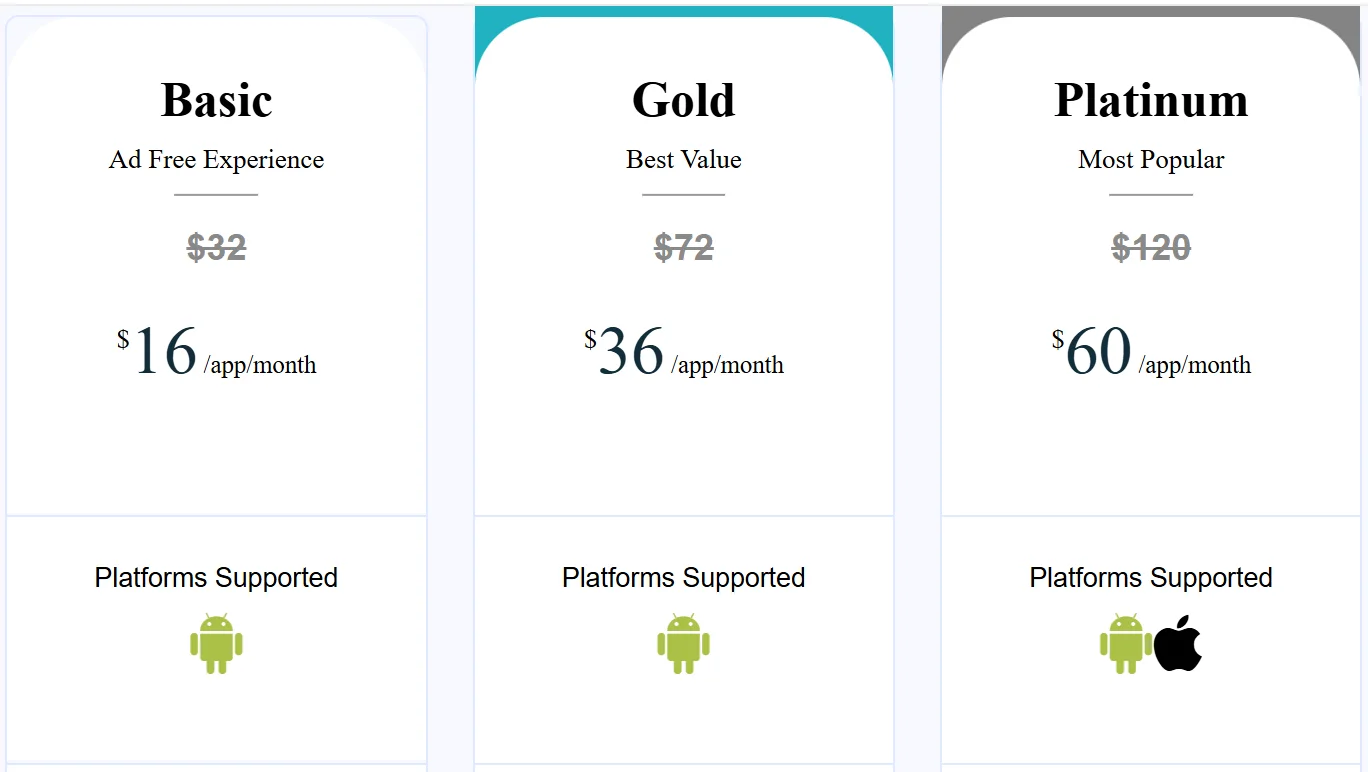Click the Best Value subtitle

[x=683, y=160]
